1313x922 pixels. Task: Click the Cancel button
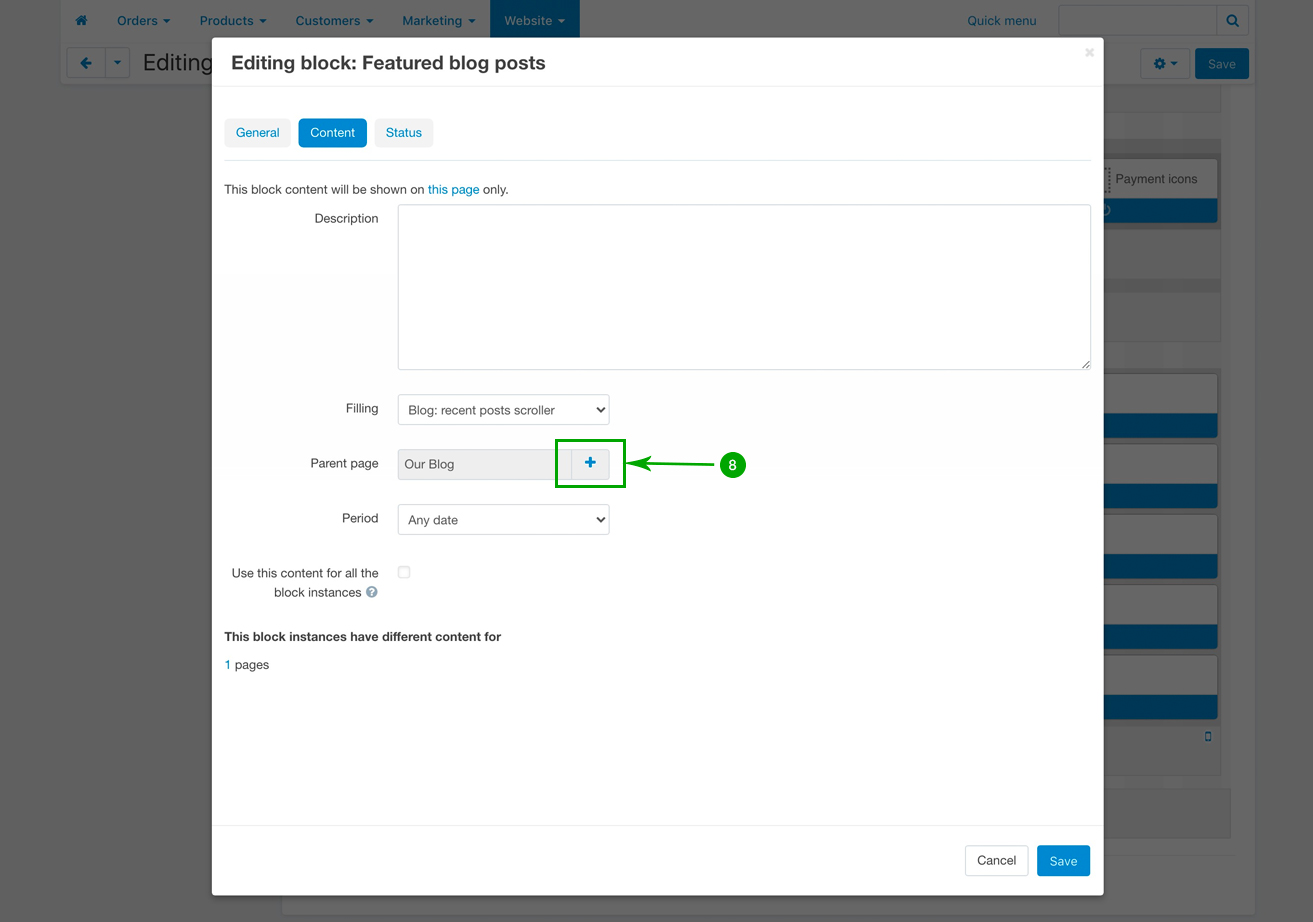[x=996, y=861]
